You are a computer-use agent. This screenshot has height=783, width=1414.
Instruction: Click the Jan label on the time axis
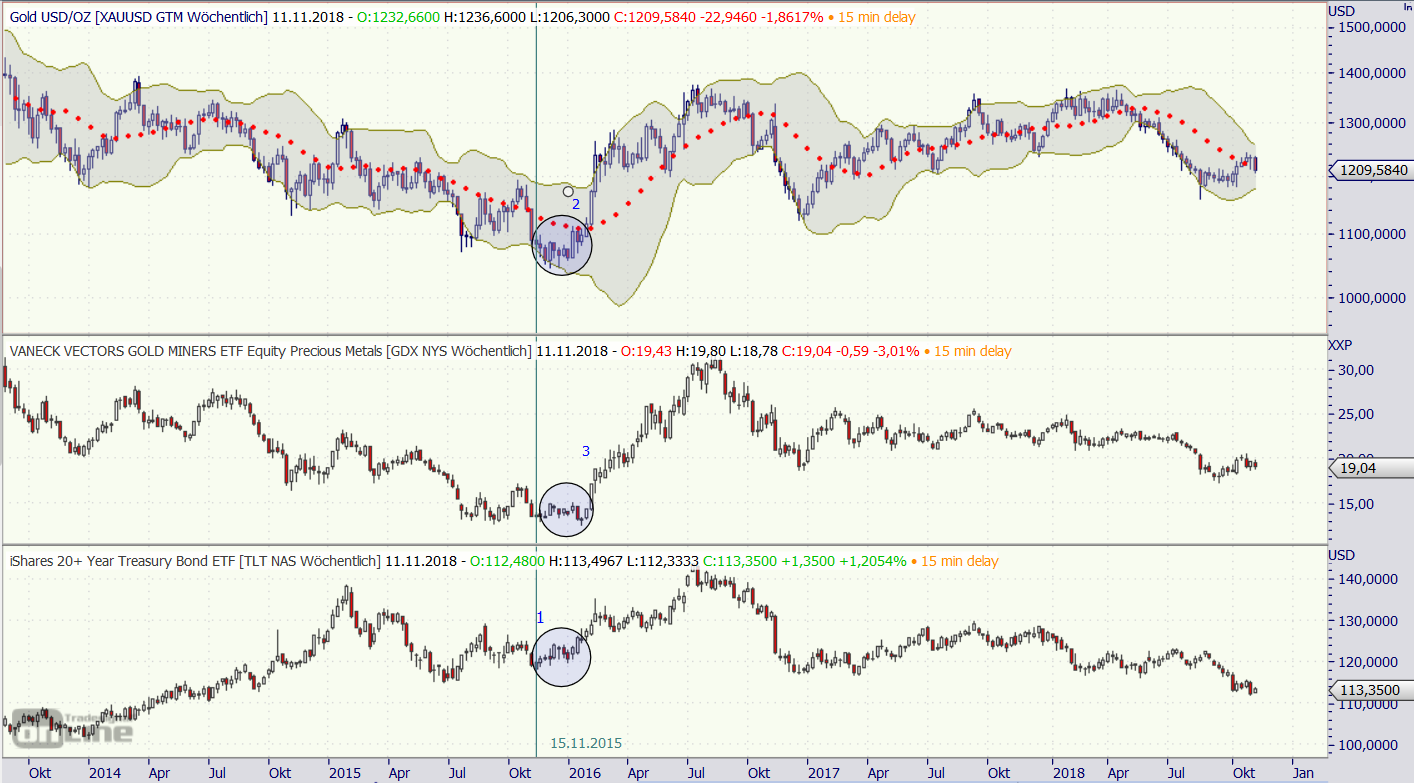(1303, 773)
